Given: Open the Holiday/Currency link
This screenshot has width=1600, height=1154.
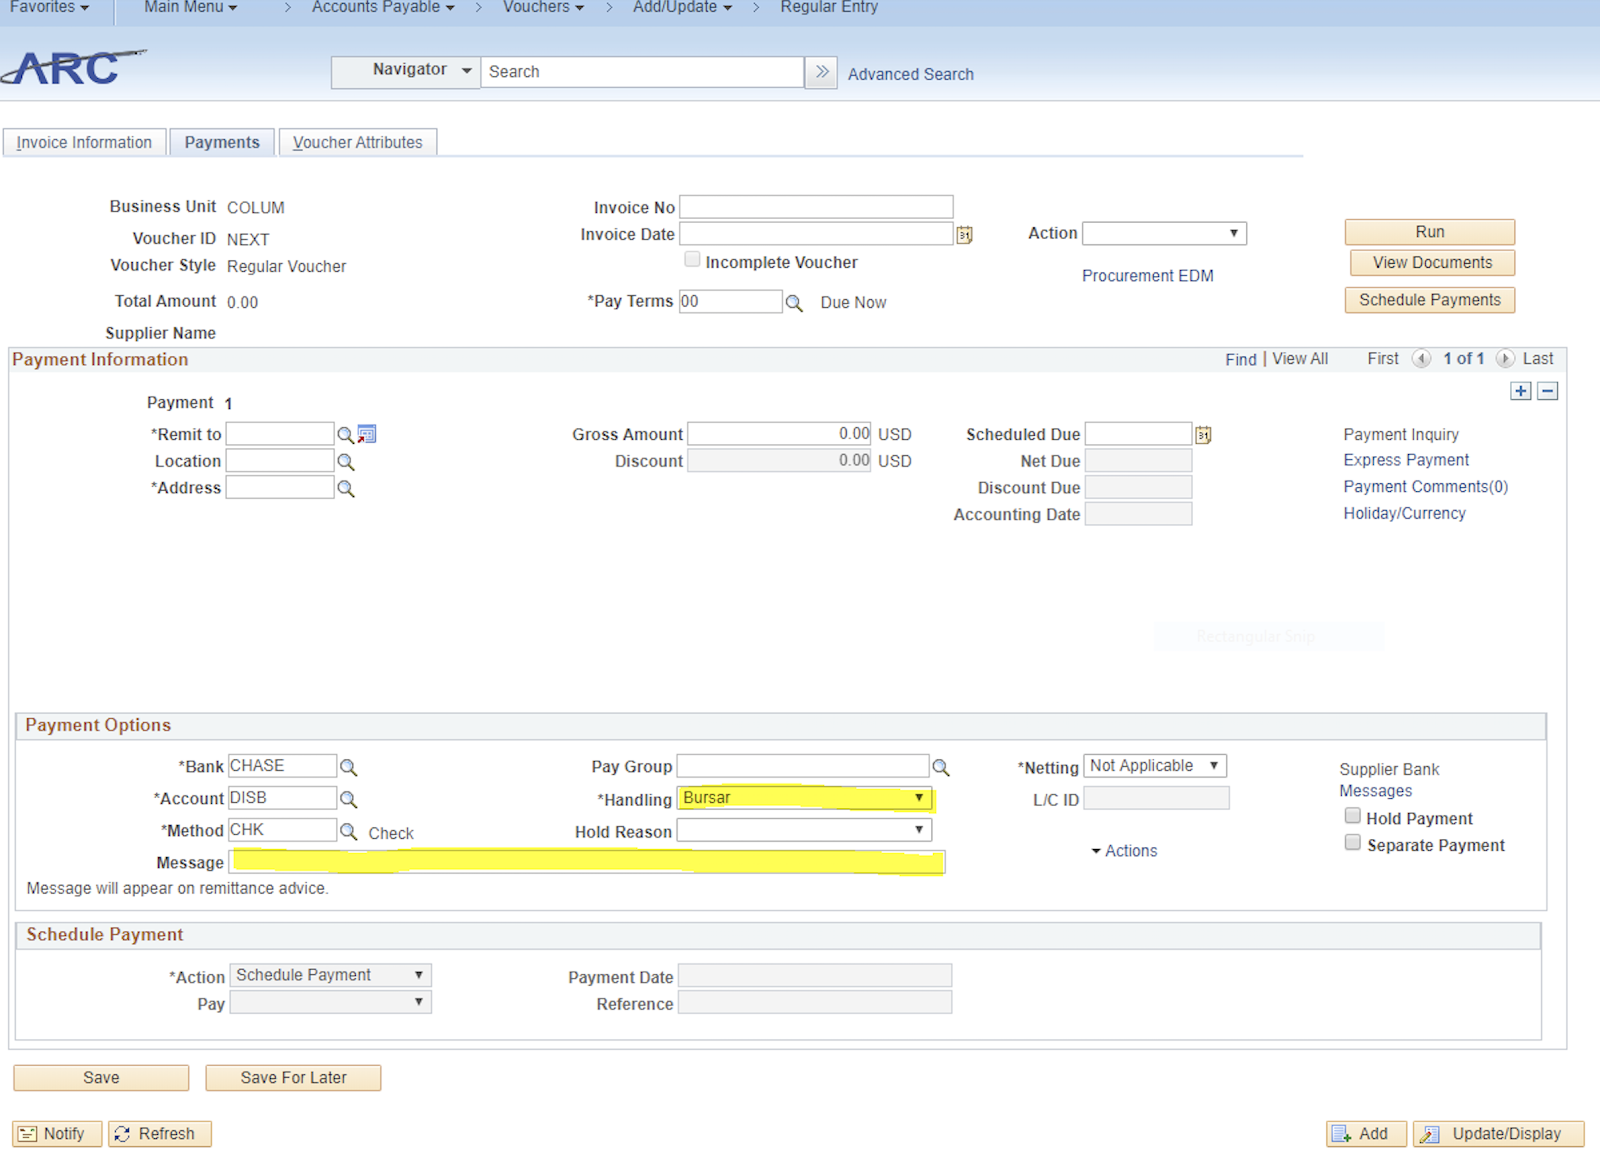Looking at the screenshot, I should click(x=1404, y=514).
